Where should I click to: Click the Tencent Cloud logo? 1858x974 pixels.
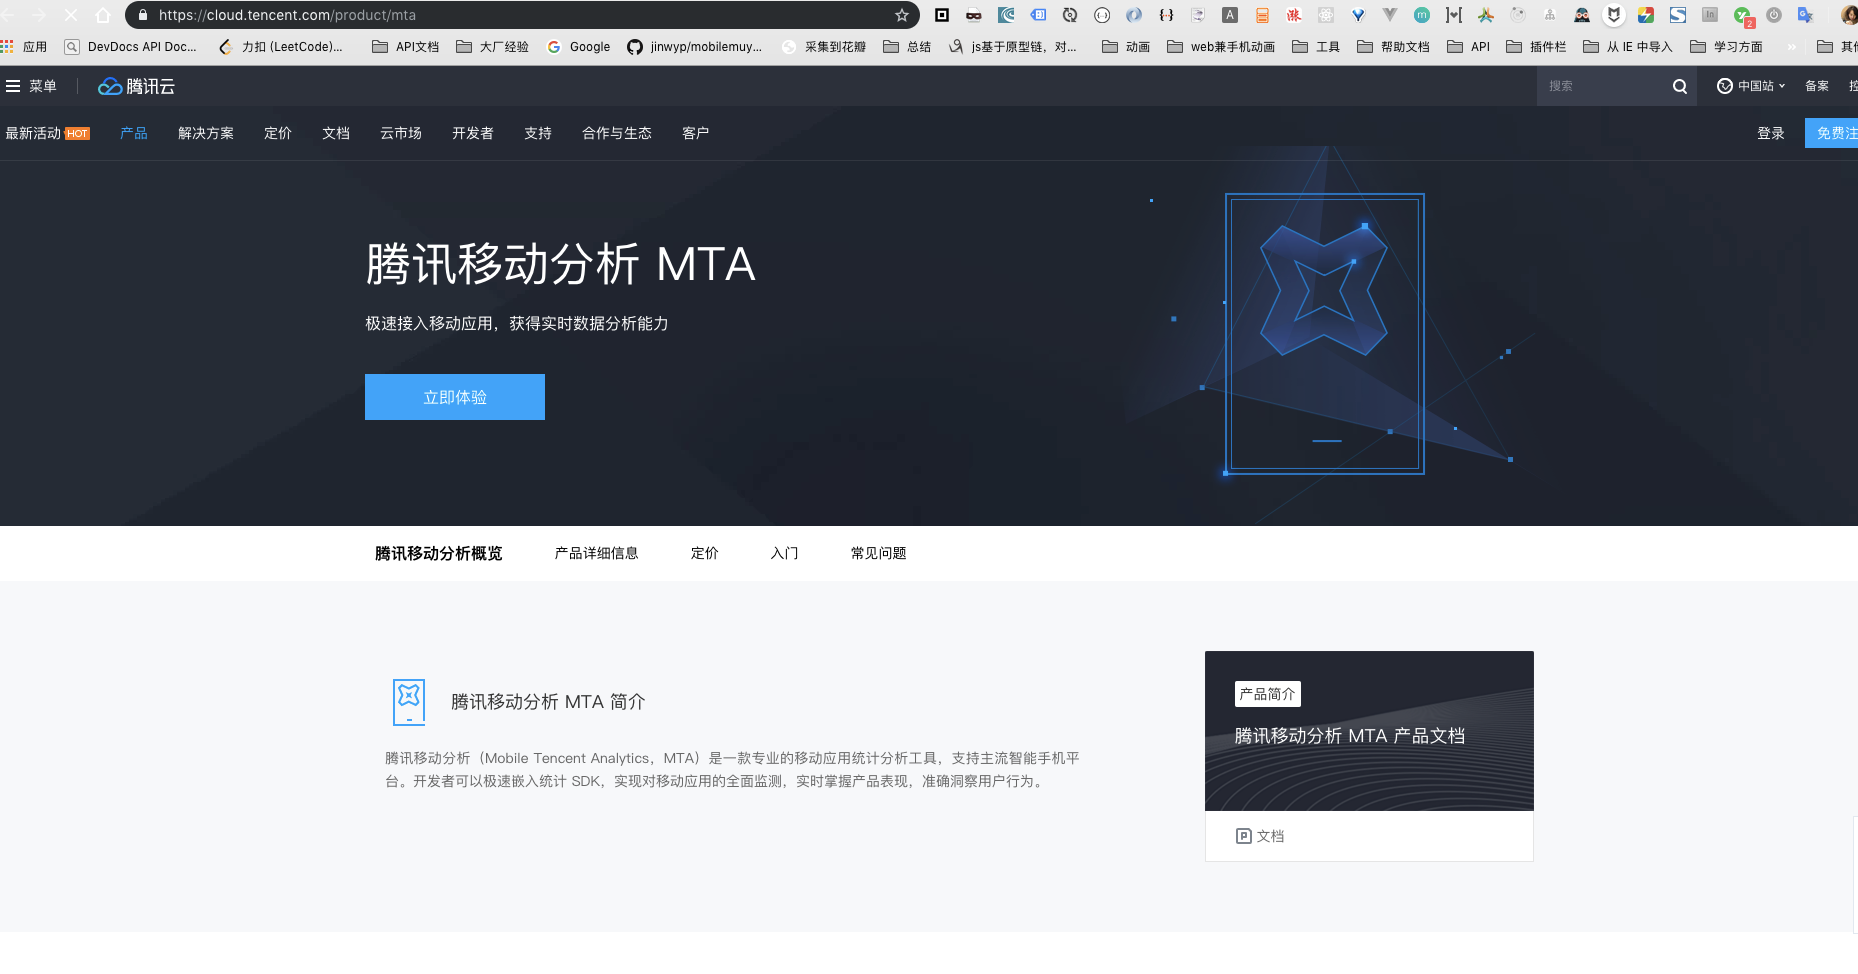coord(136,86)
